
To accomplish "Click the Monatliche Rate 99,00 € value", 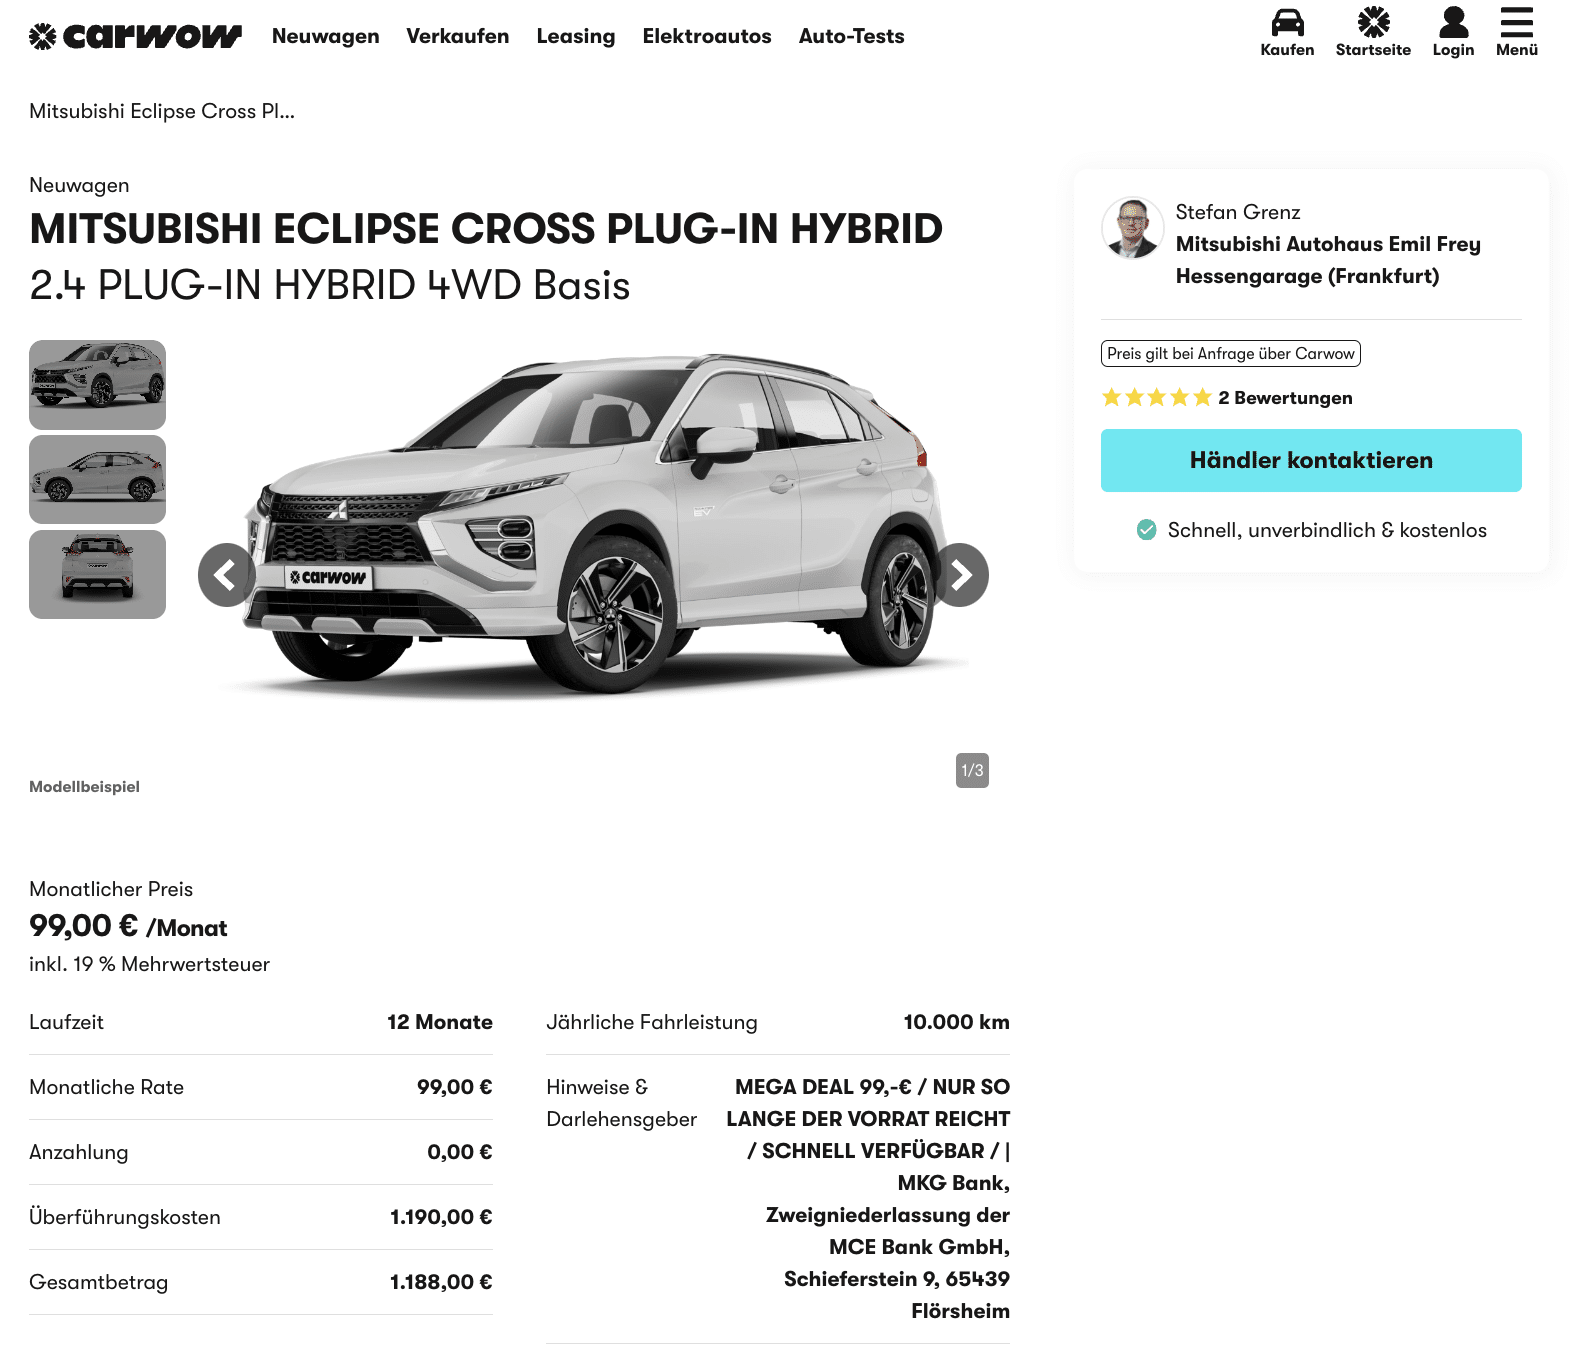I will [455, 1087].
